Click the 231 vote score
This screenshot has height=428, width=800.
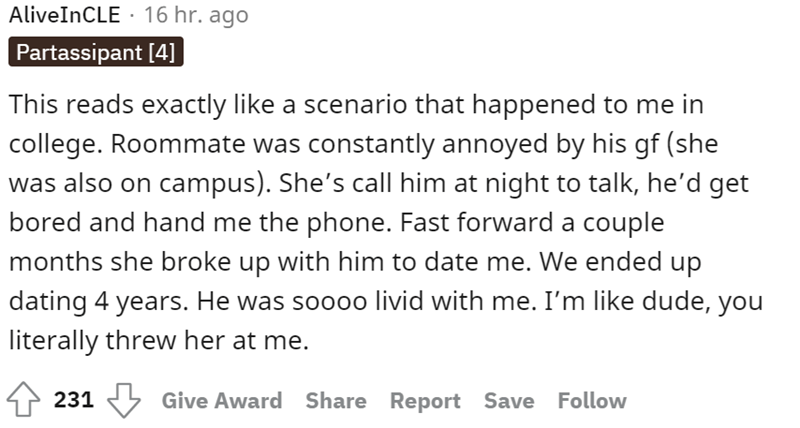73,401
